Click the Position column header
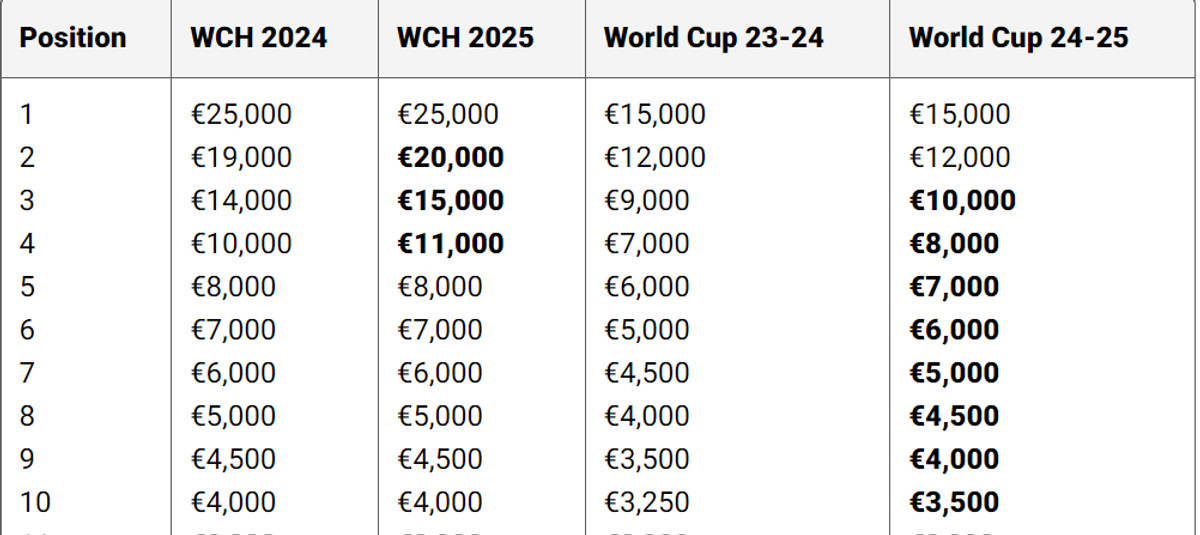The width and height of the screenshot is (1200, 535). 73,38
